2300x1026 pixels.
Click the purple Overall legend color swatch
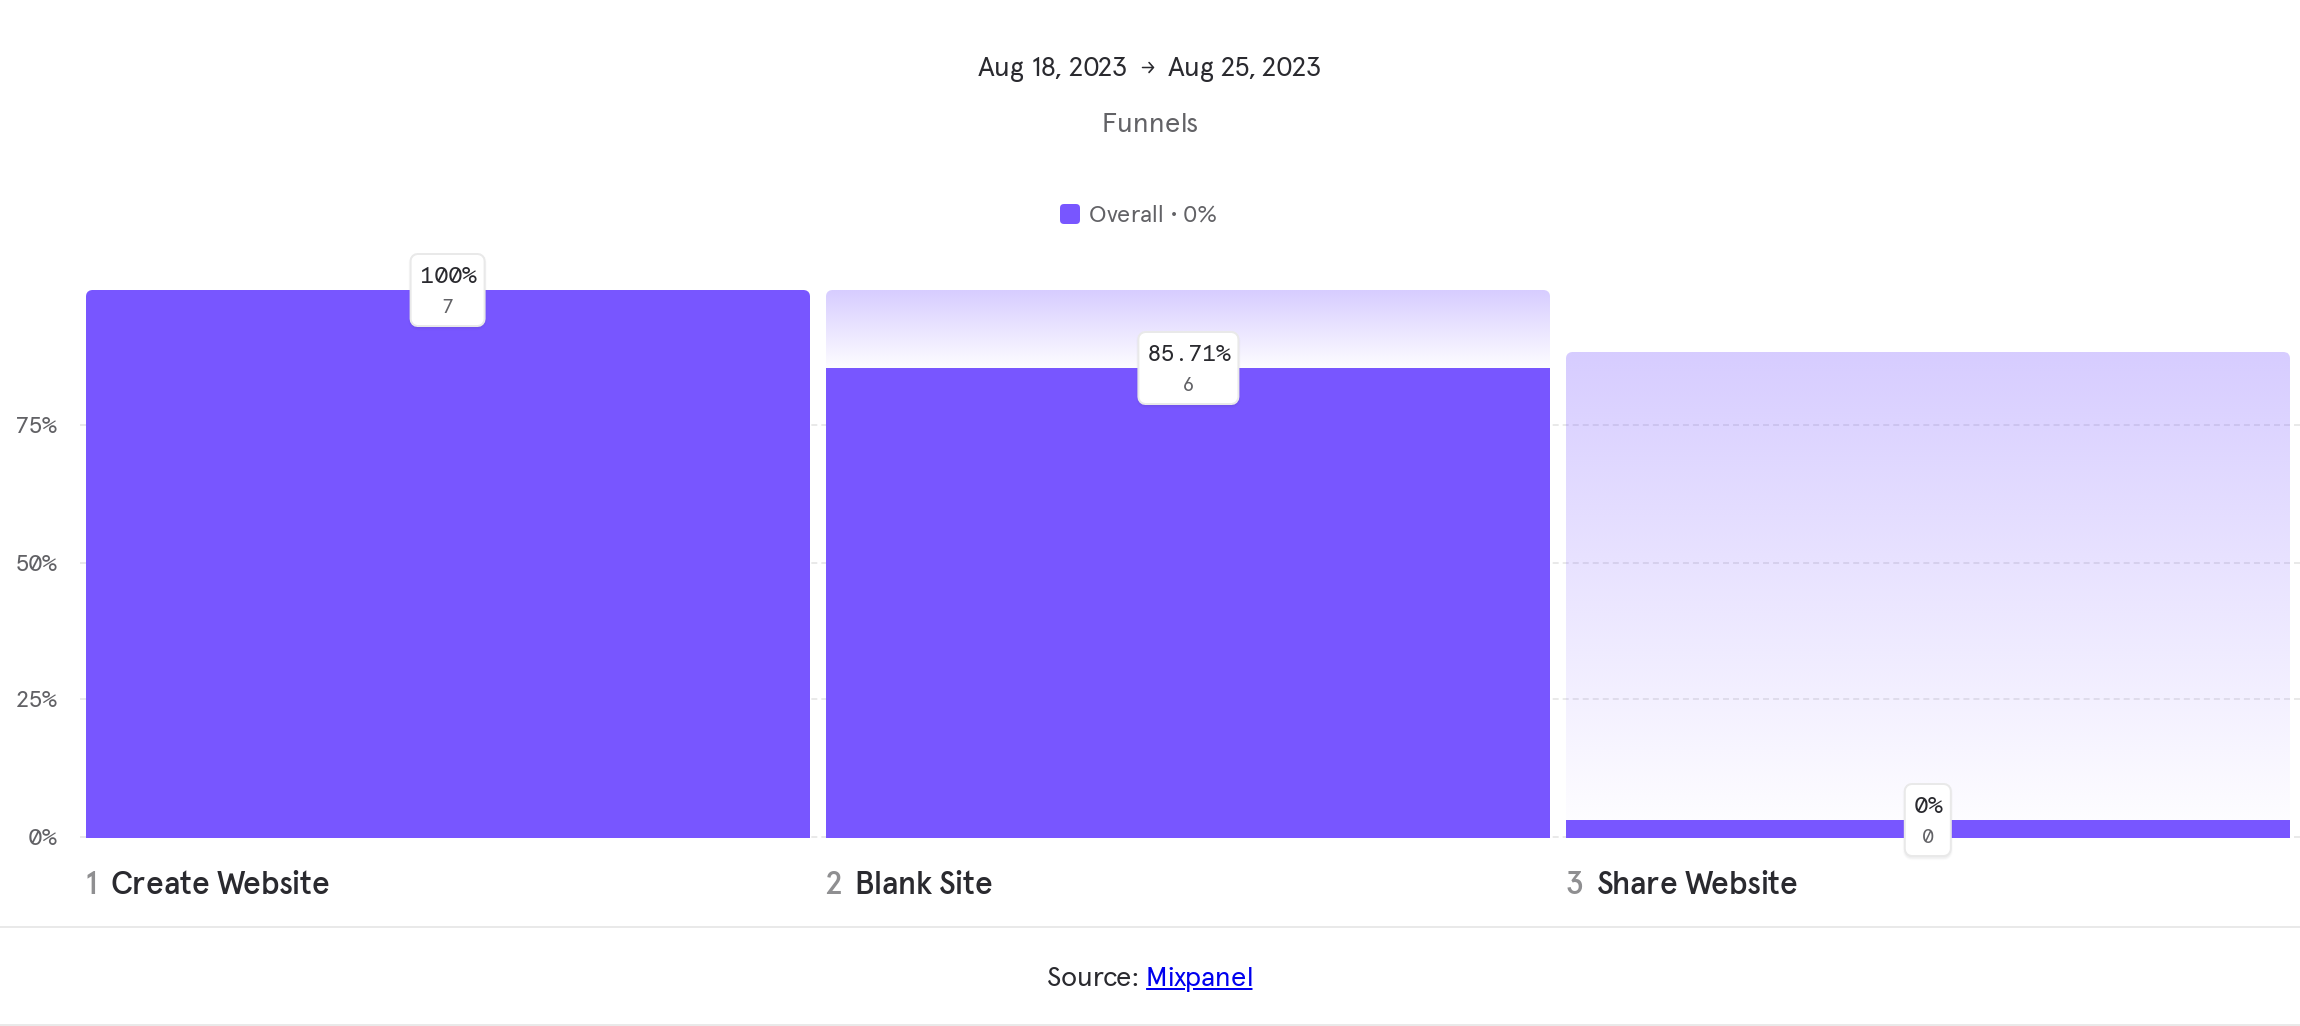(x=1069, y=214)
